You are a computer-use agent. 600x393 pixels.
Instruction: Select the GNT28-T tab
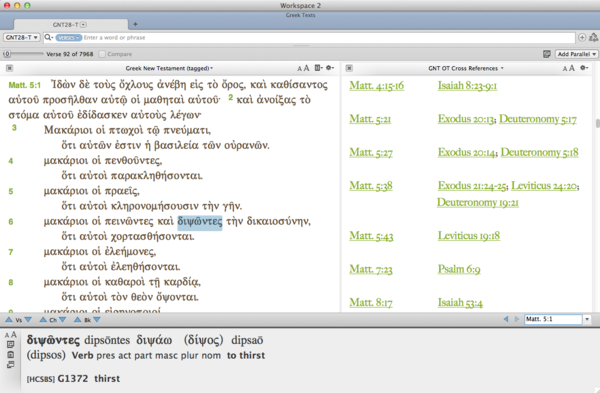pos(71,24)
